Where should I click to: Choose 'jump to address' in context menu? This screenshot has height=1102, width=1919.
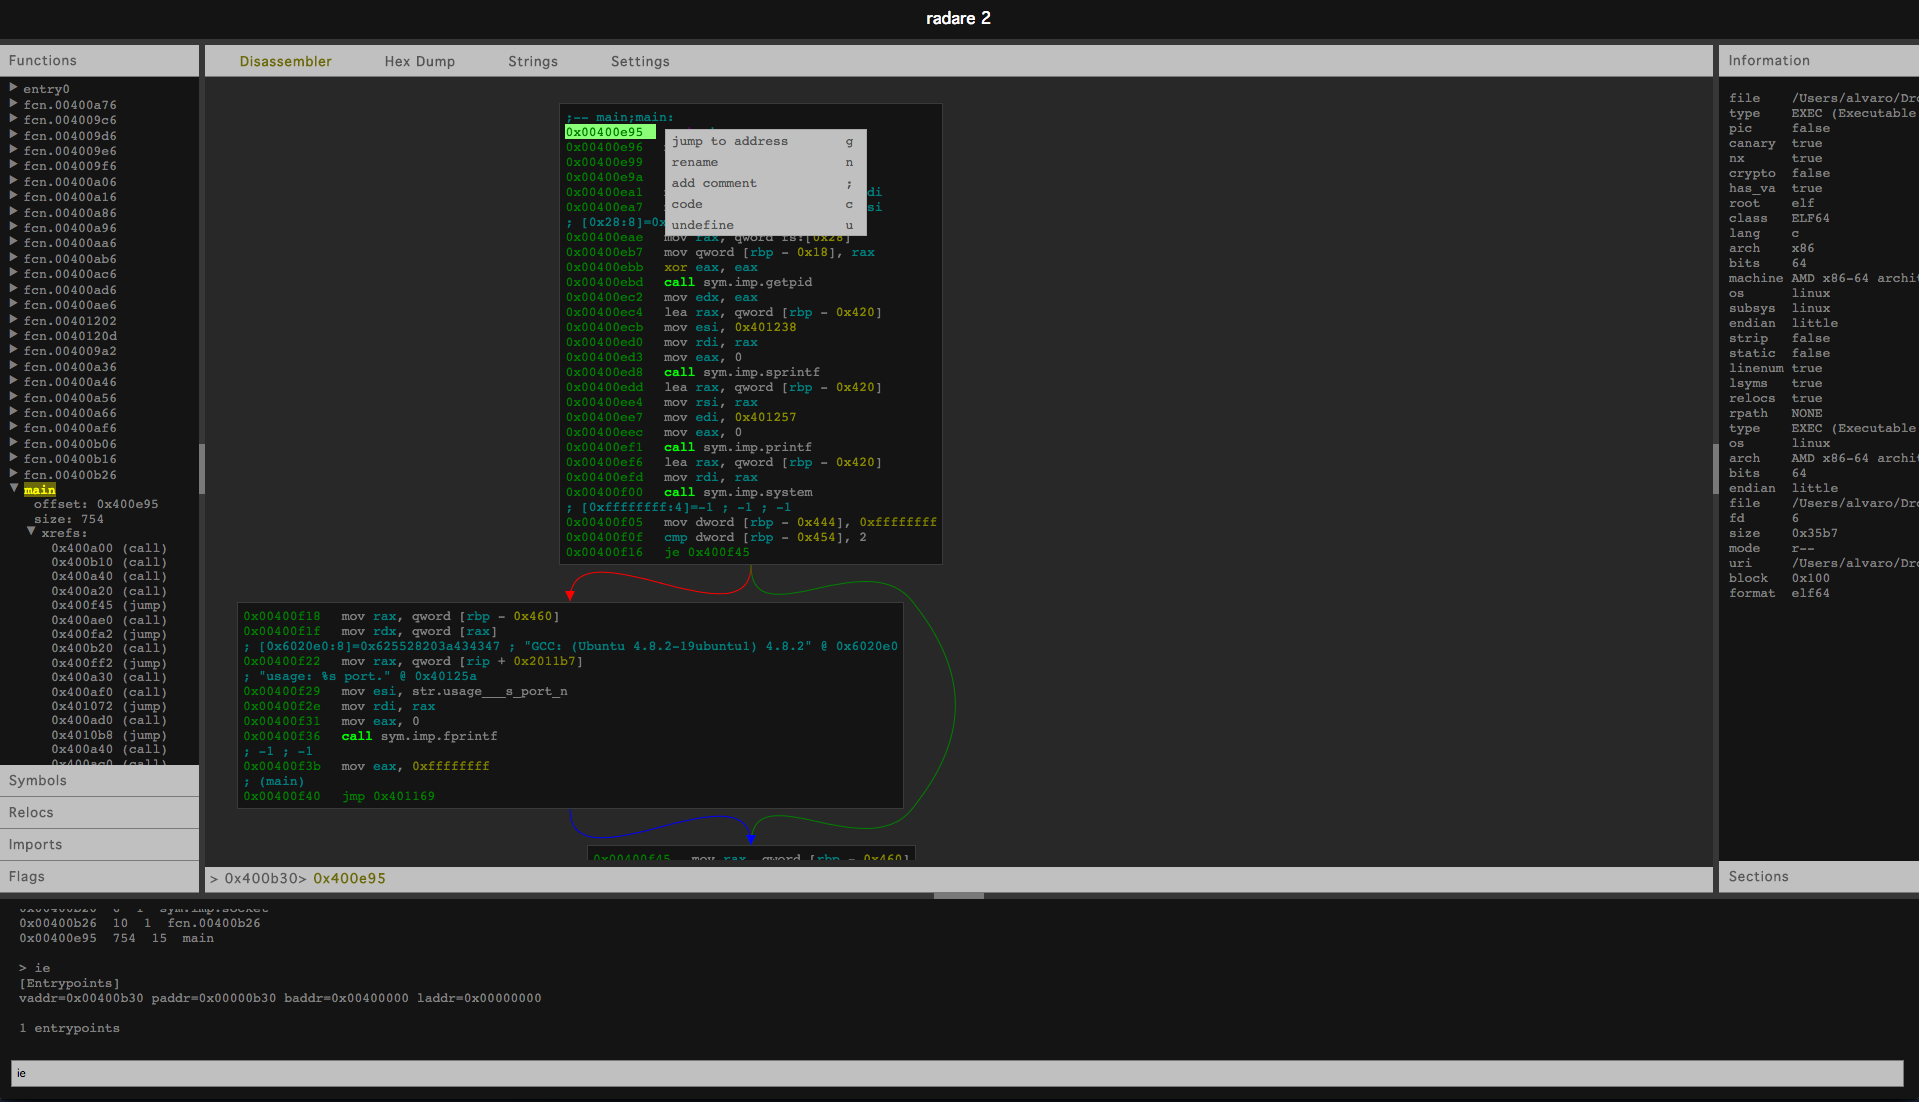pyautogui.click(x=765, y=141)
